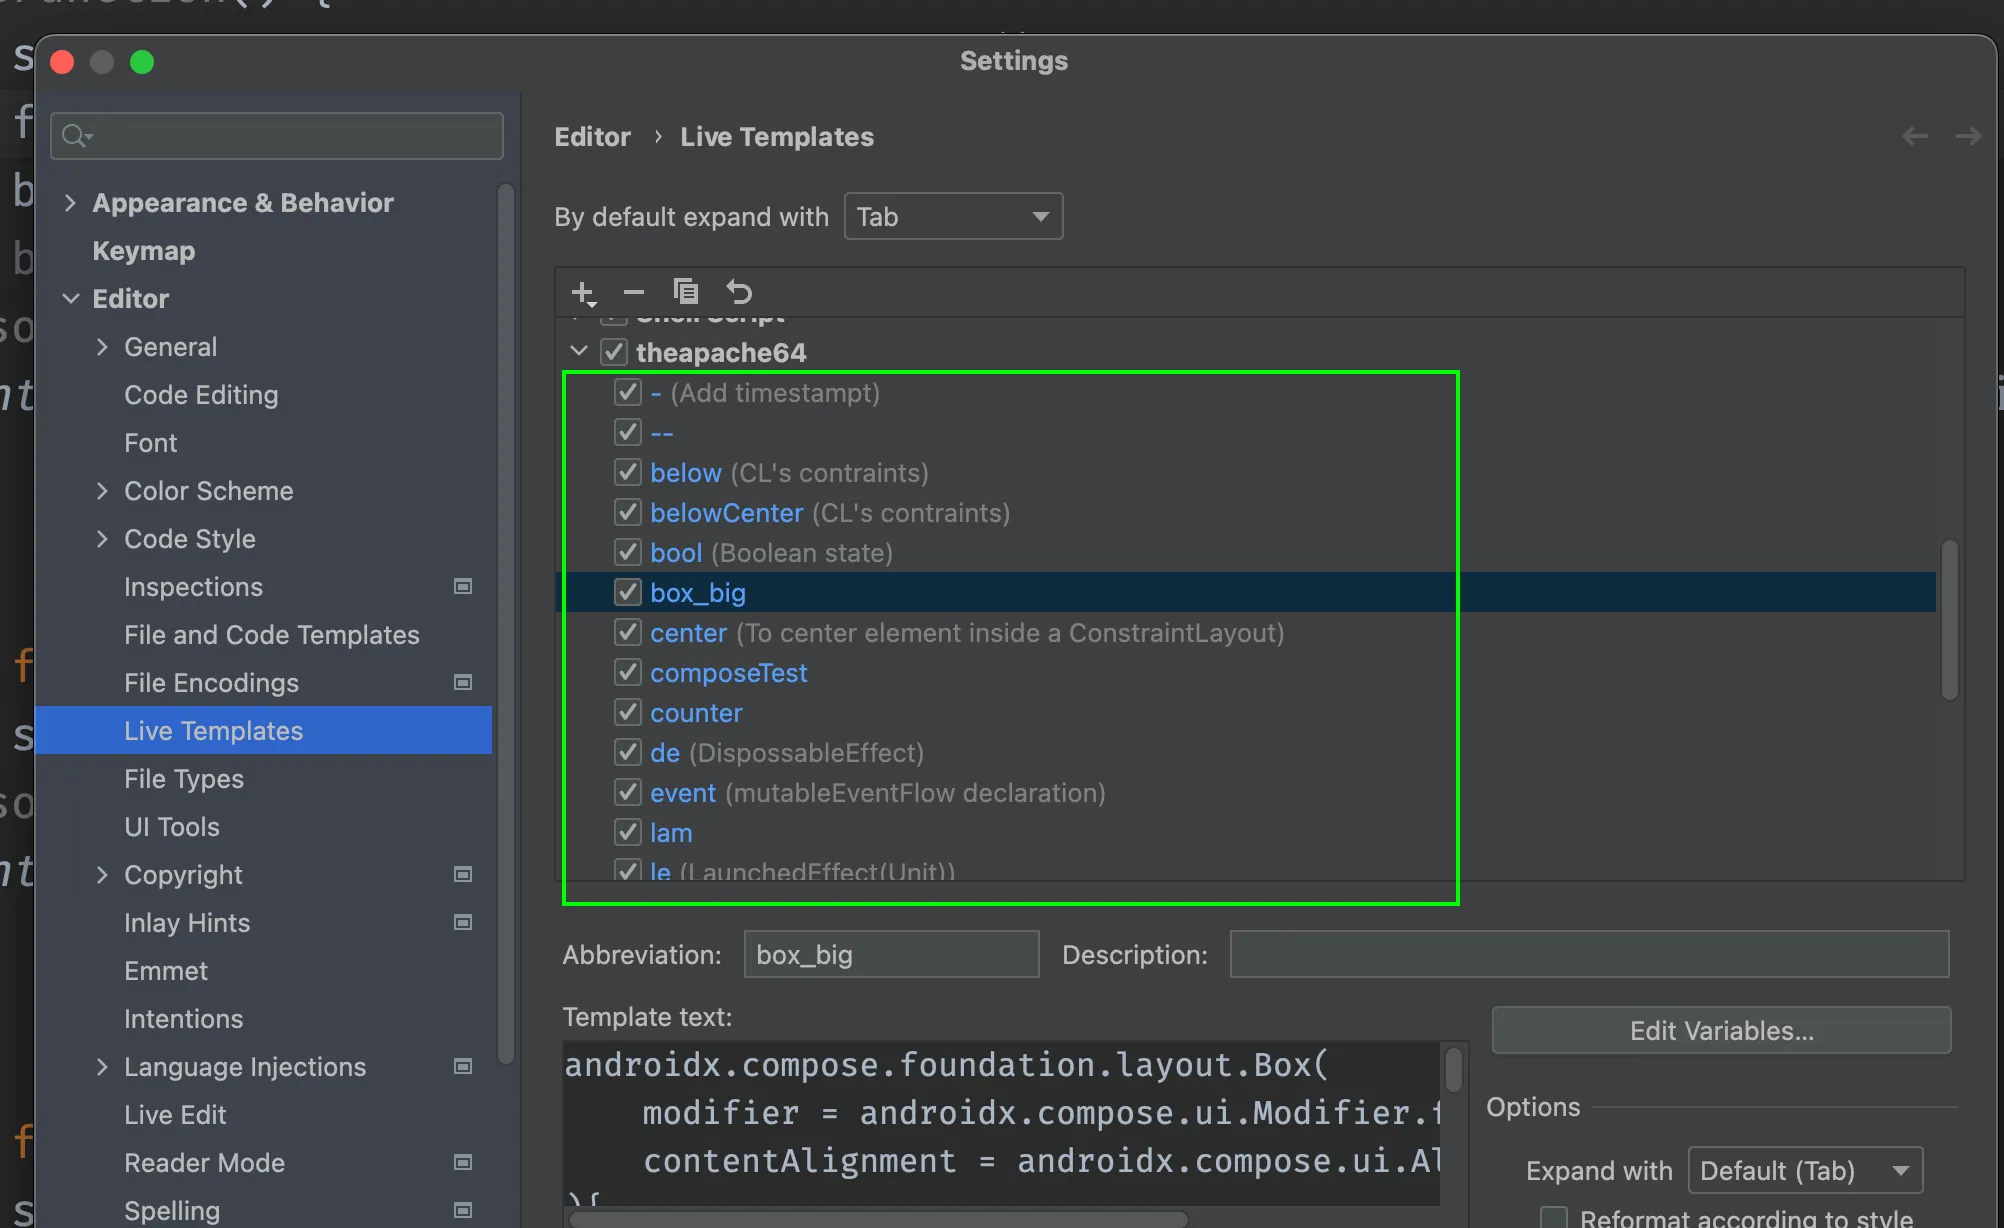Click the Inlay Hints project-level settings icon
2004x1228 pixels.
[x=463, y=922]
